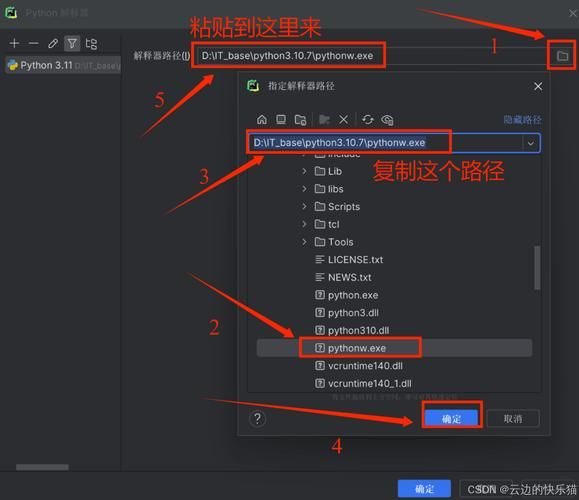
Task: Open the path history dropdown arrow
Action: coord(531,143)
